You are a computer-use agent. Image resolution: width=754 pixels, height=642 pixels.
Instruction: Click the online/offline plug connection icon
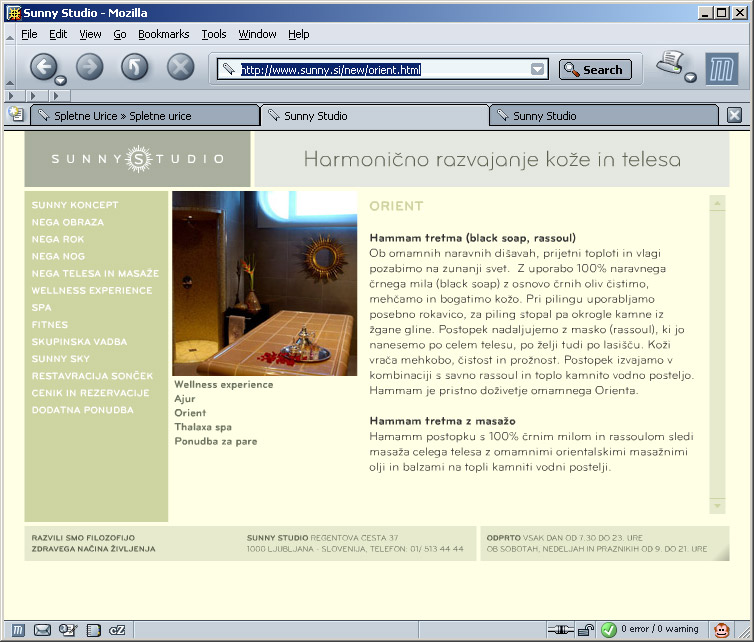[x=561, y=629]
